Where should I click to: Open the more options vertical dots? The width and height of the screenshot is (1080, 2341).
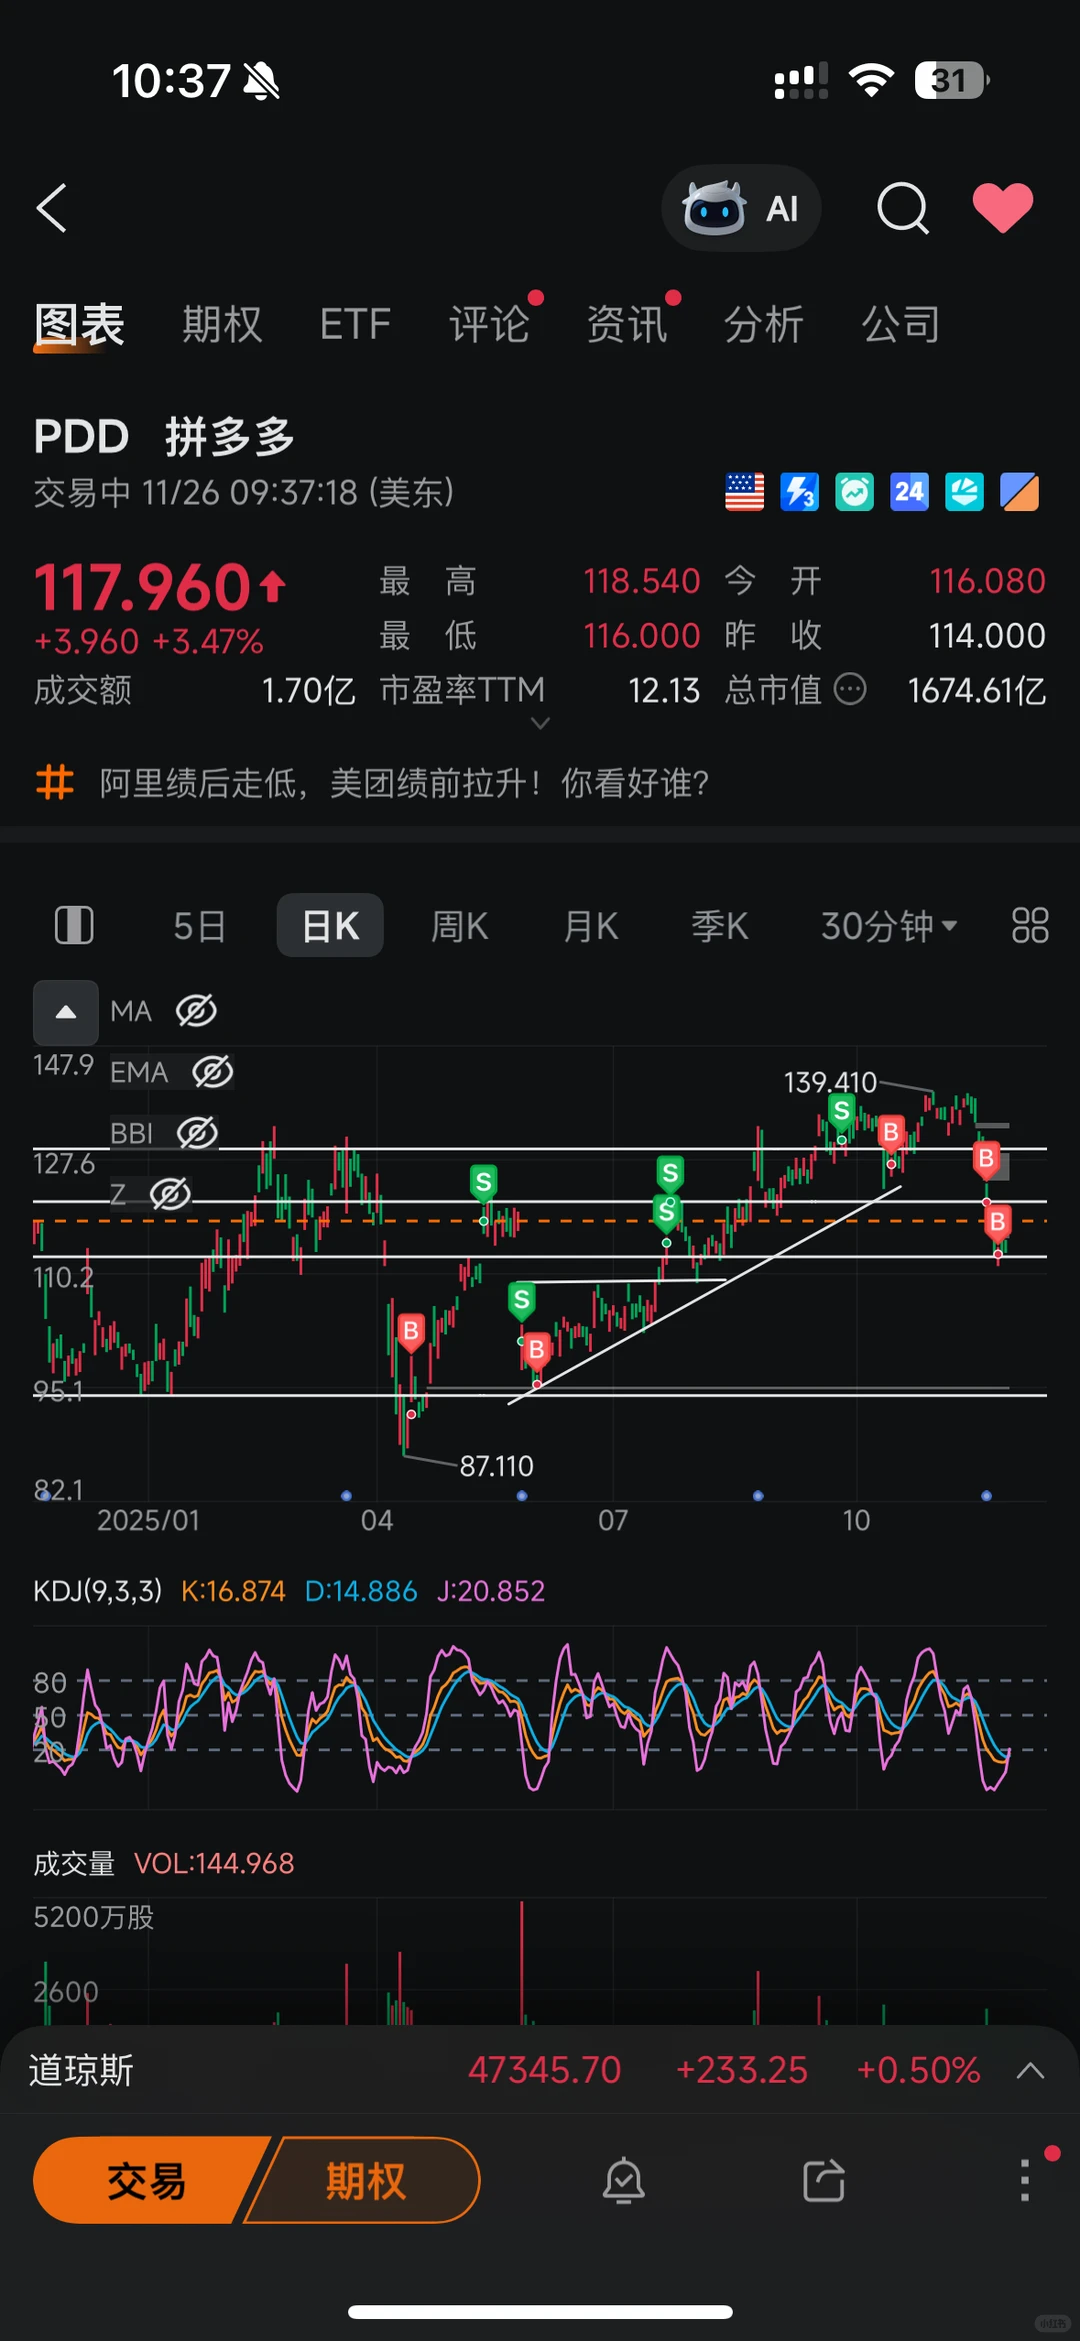[1024, 2180]
